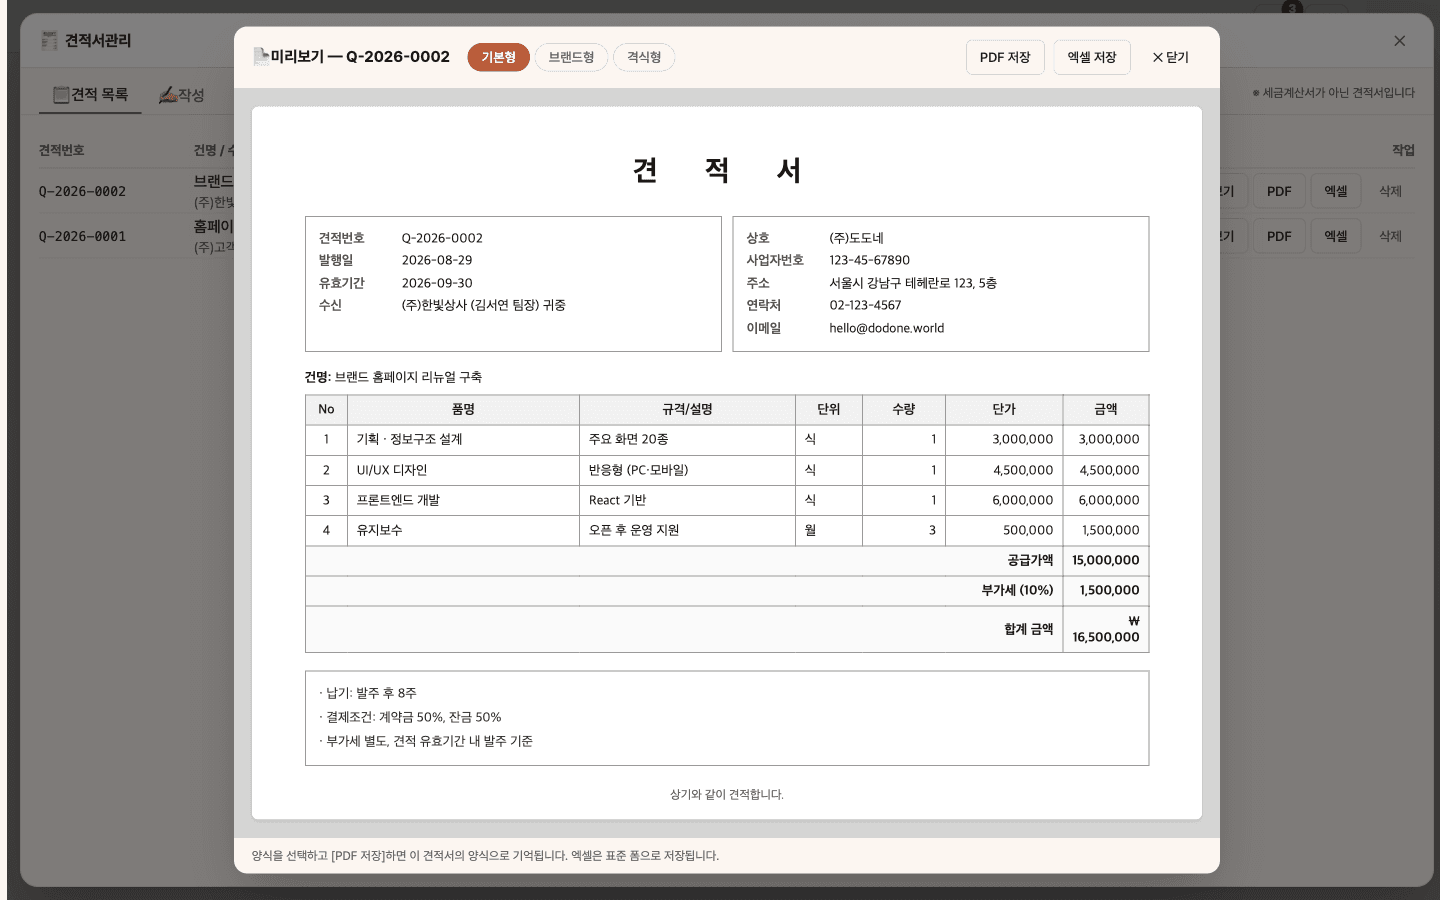Open the 견적 목록 tab behind the preview
The image size is (1440, 900).
point(90,95)
